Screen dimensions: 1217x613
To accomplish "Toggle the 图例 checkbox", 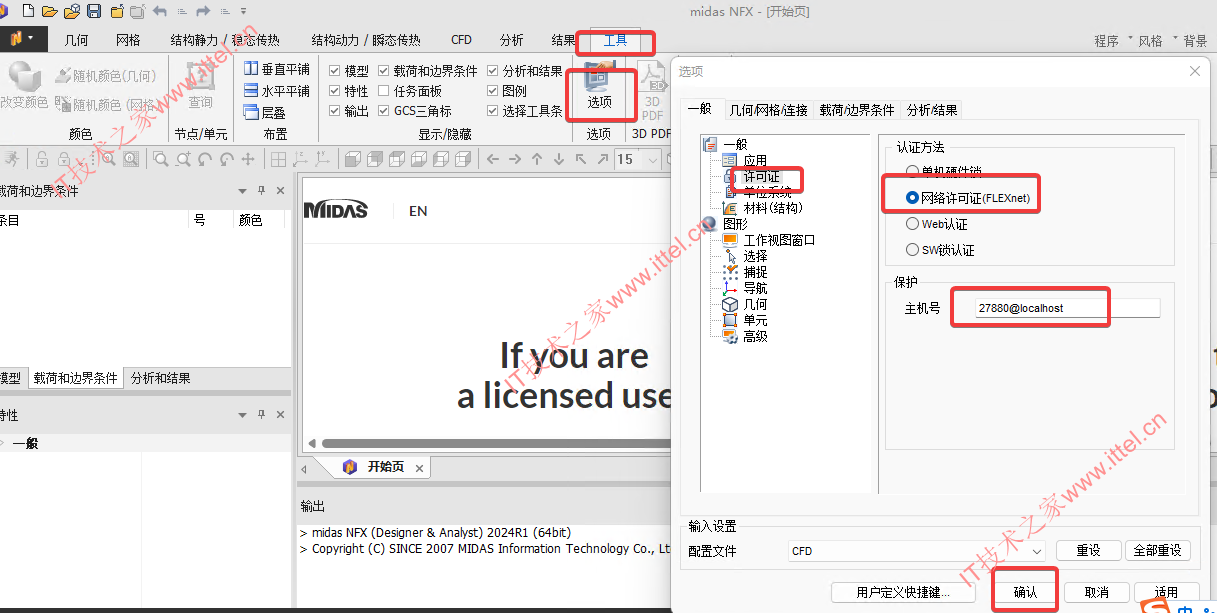I will (493, 91).
